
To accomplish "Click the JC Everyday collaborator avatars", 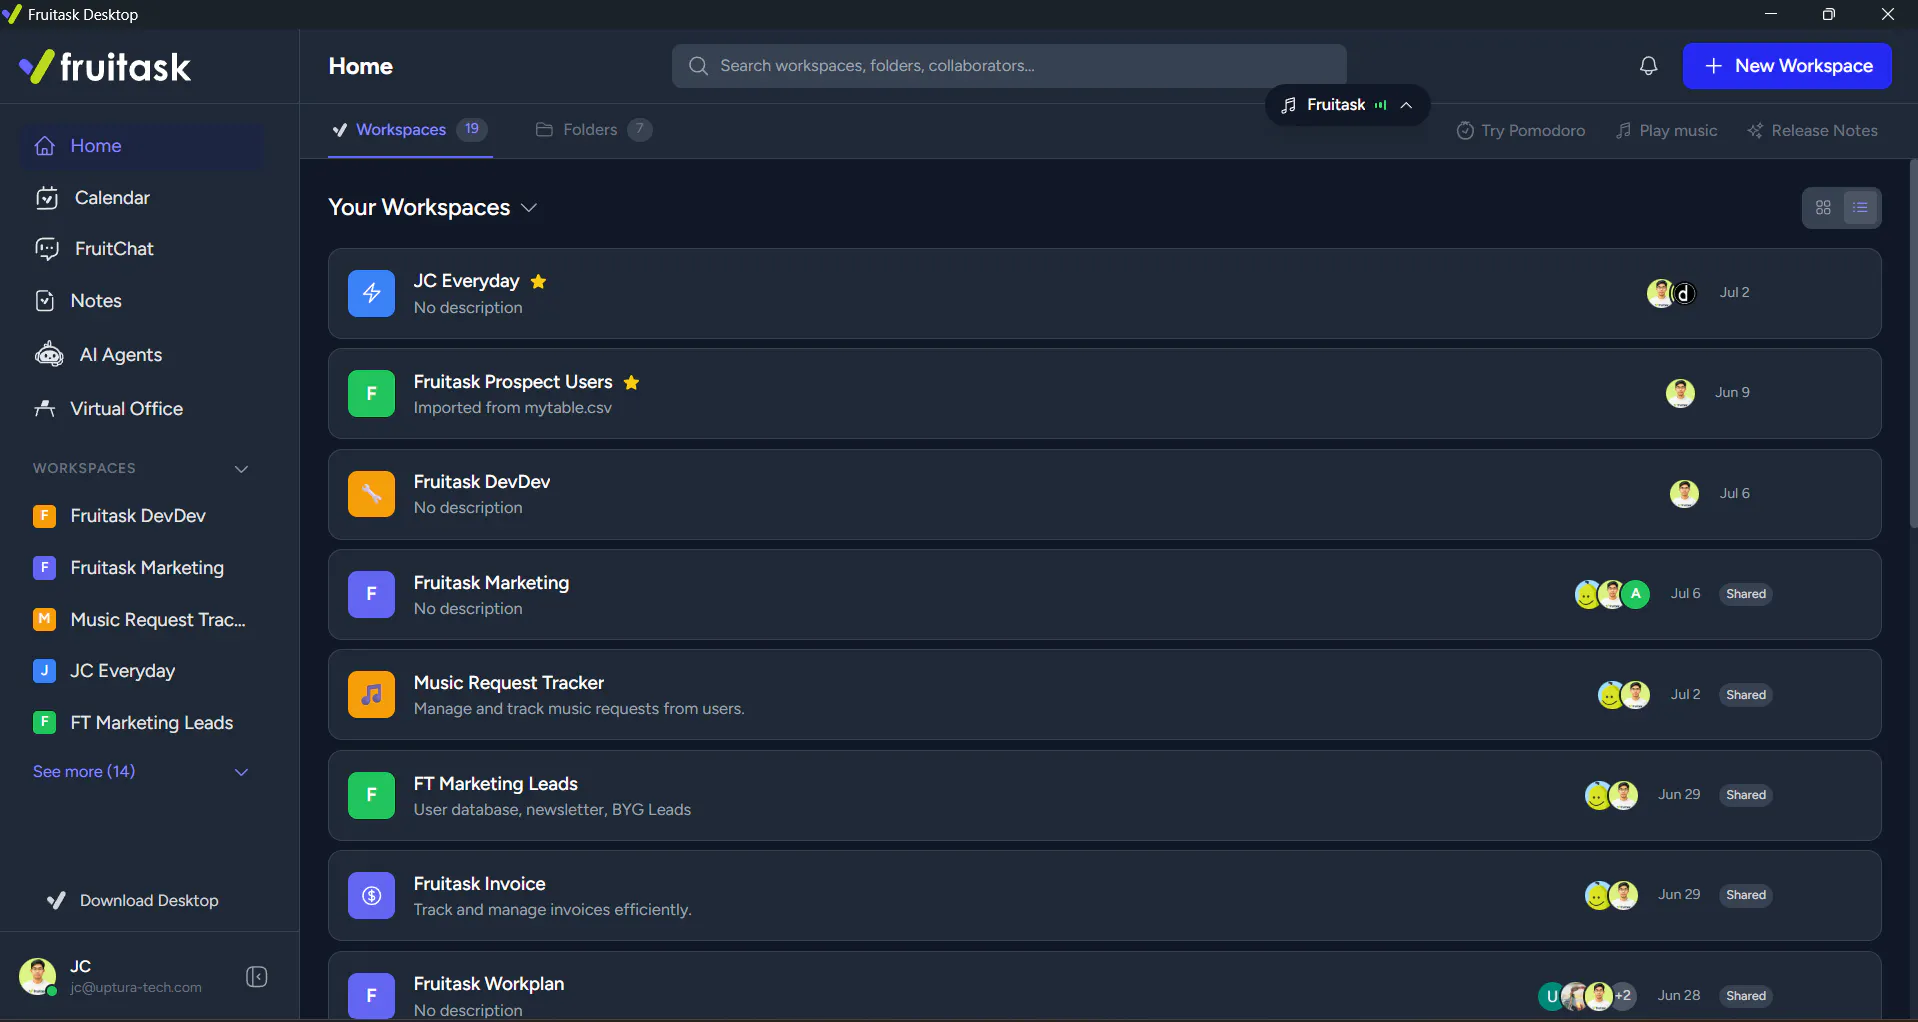I will 1671,293.
